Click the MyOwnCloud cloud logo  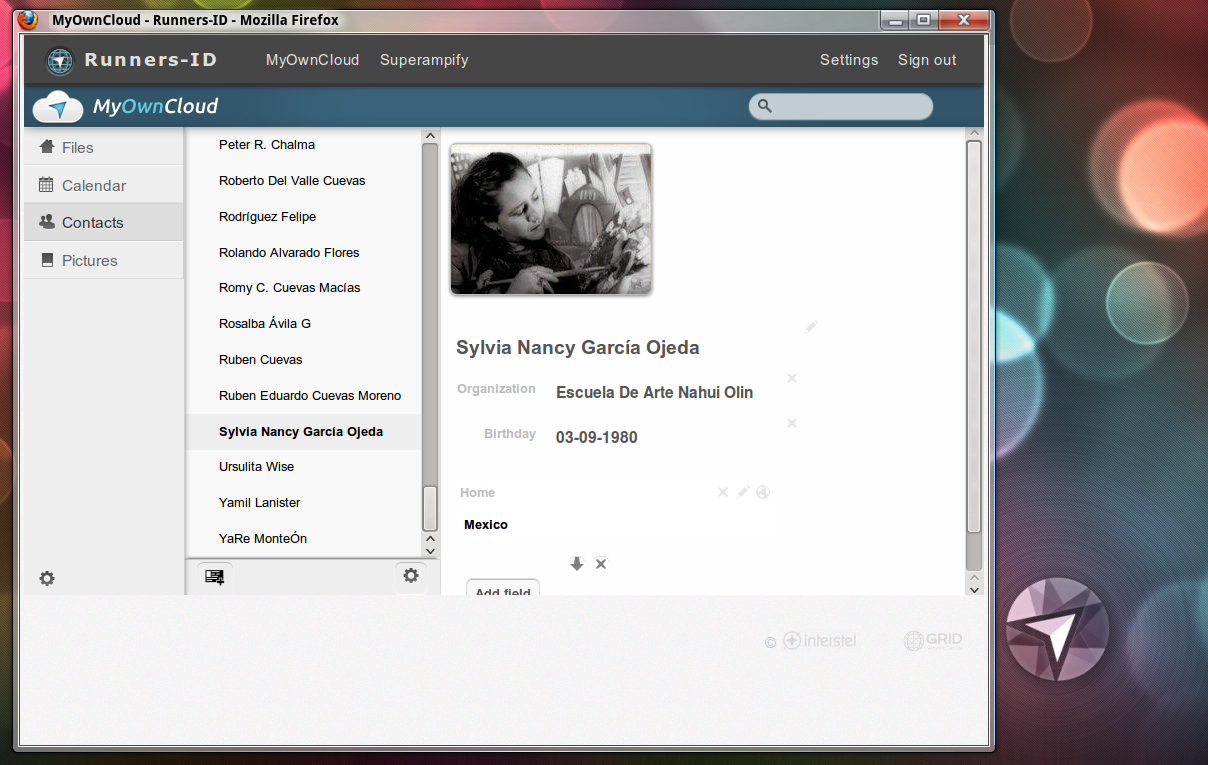57,106
